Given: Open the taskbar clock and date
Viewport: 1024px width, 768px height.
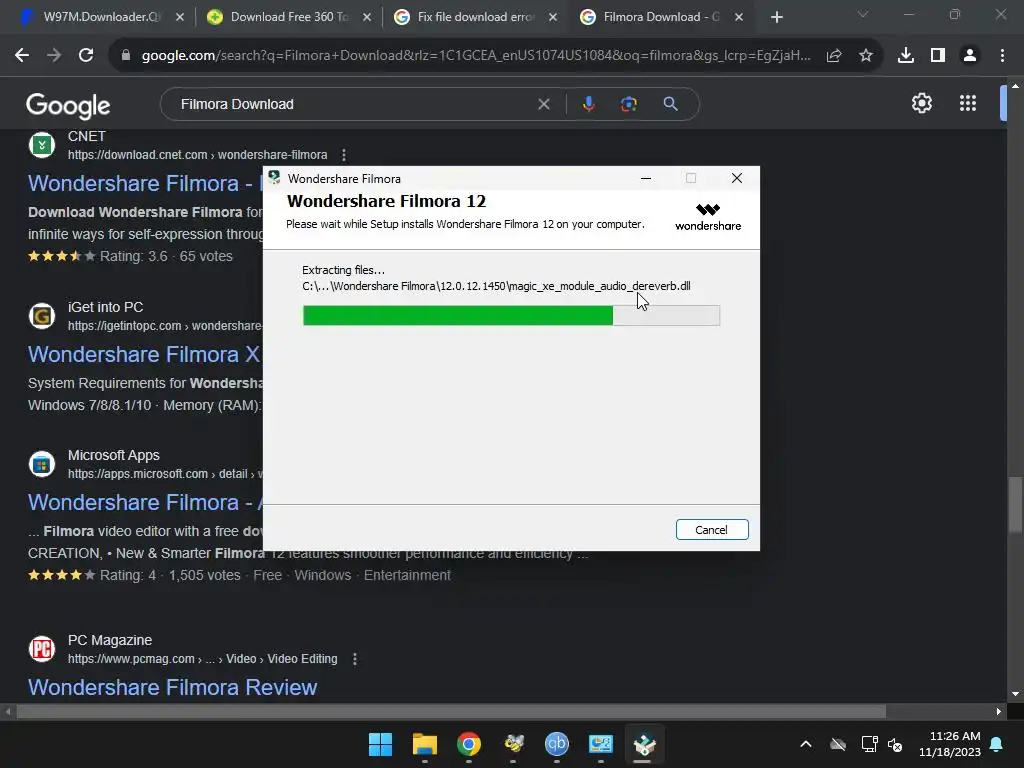Looking at the screenshot, I should click(x=950, y=744).
